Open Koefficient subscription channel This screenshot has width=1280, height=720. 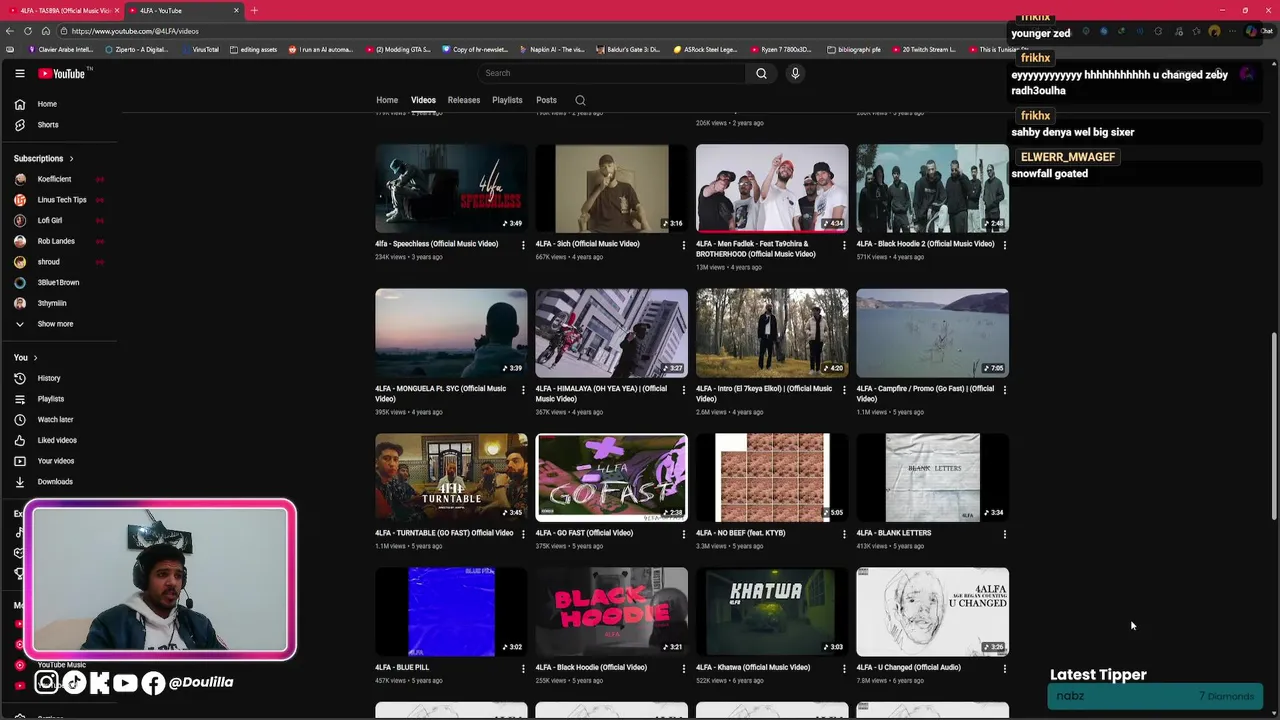pos(59,179)
